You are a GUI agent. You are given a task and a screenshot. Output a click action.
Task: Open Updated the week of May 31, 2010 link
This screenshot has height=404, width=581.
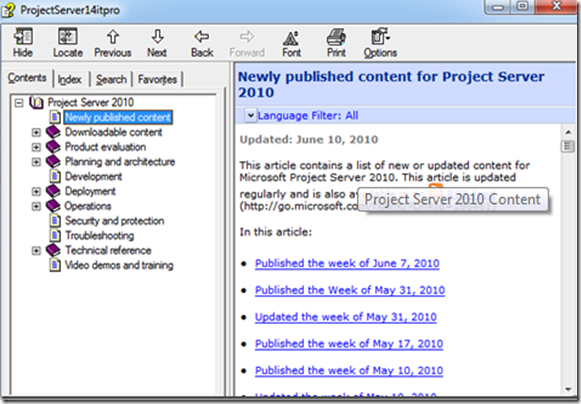pyautogui.click(x=346, y=317)
